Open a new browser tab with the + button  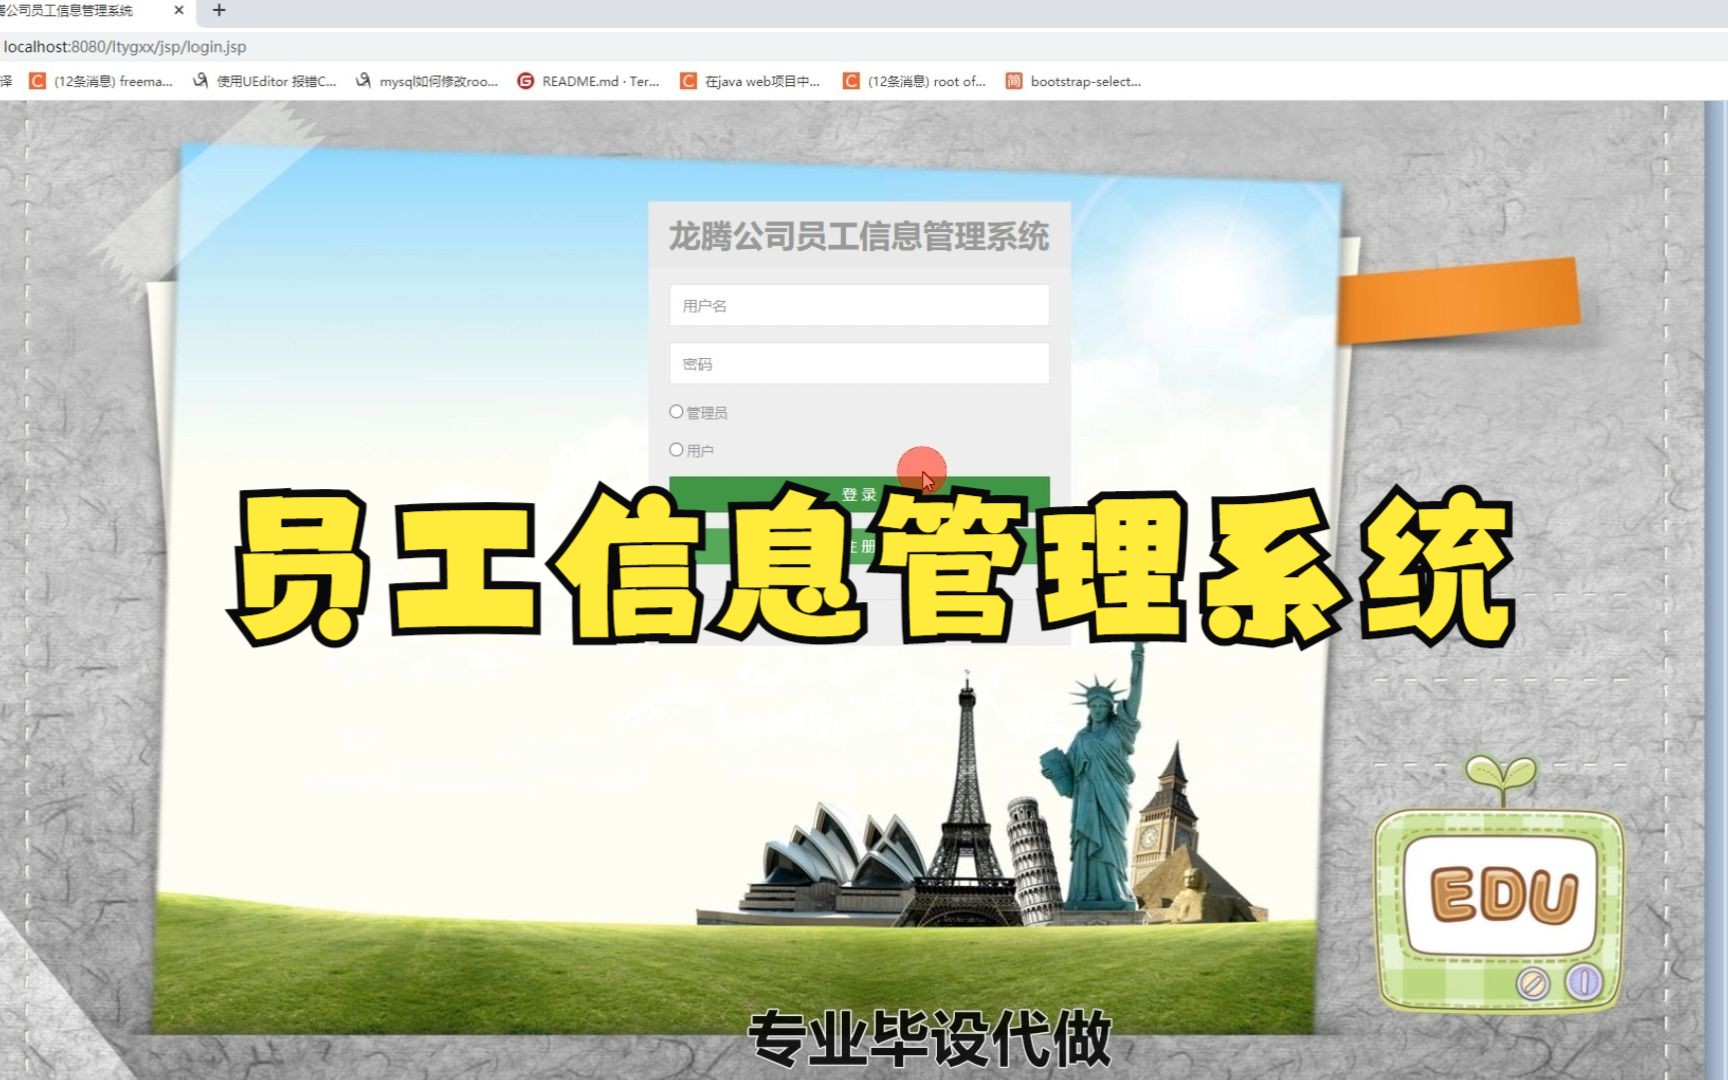click(218, 11)
